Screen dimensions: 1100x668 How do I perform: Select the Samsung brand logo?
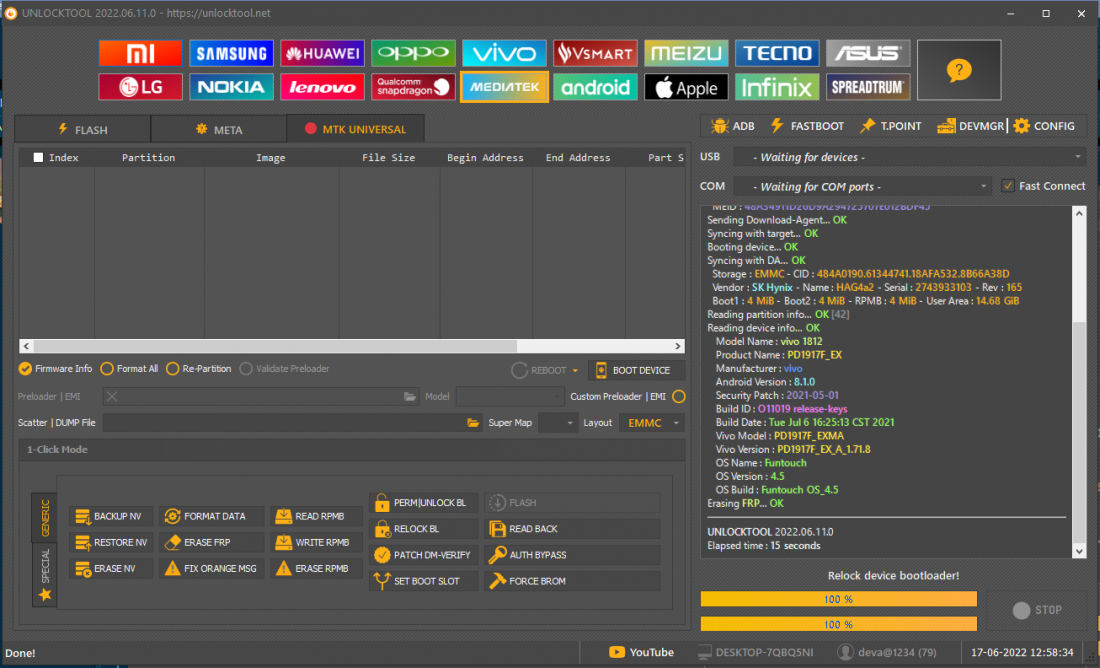pos(231,53)
